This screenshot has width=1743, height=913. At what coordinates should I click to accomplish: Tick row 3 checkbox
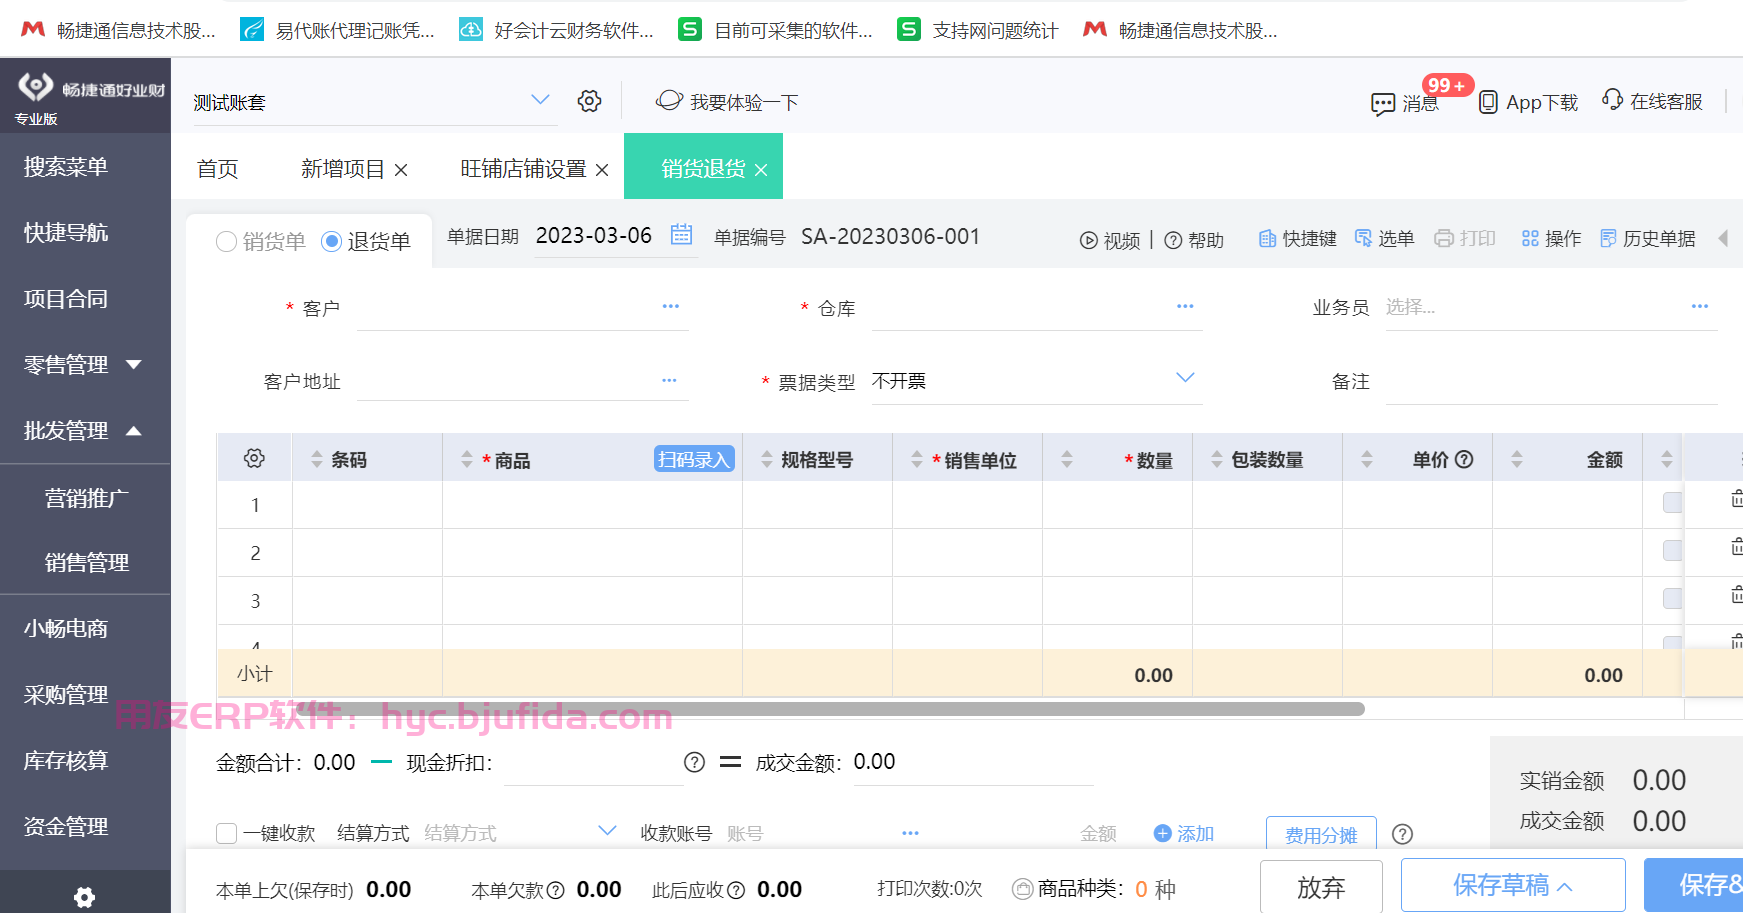pos(1672,598)
